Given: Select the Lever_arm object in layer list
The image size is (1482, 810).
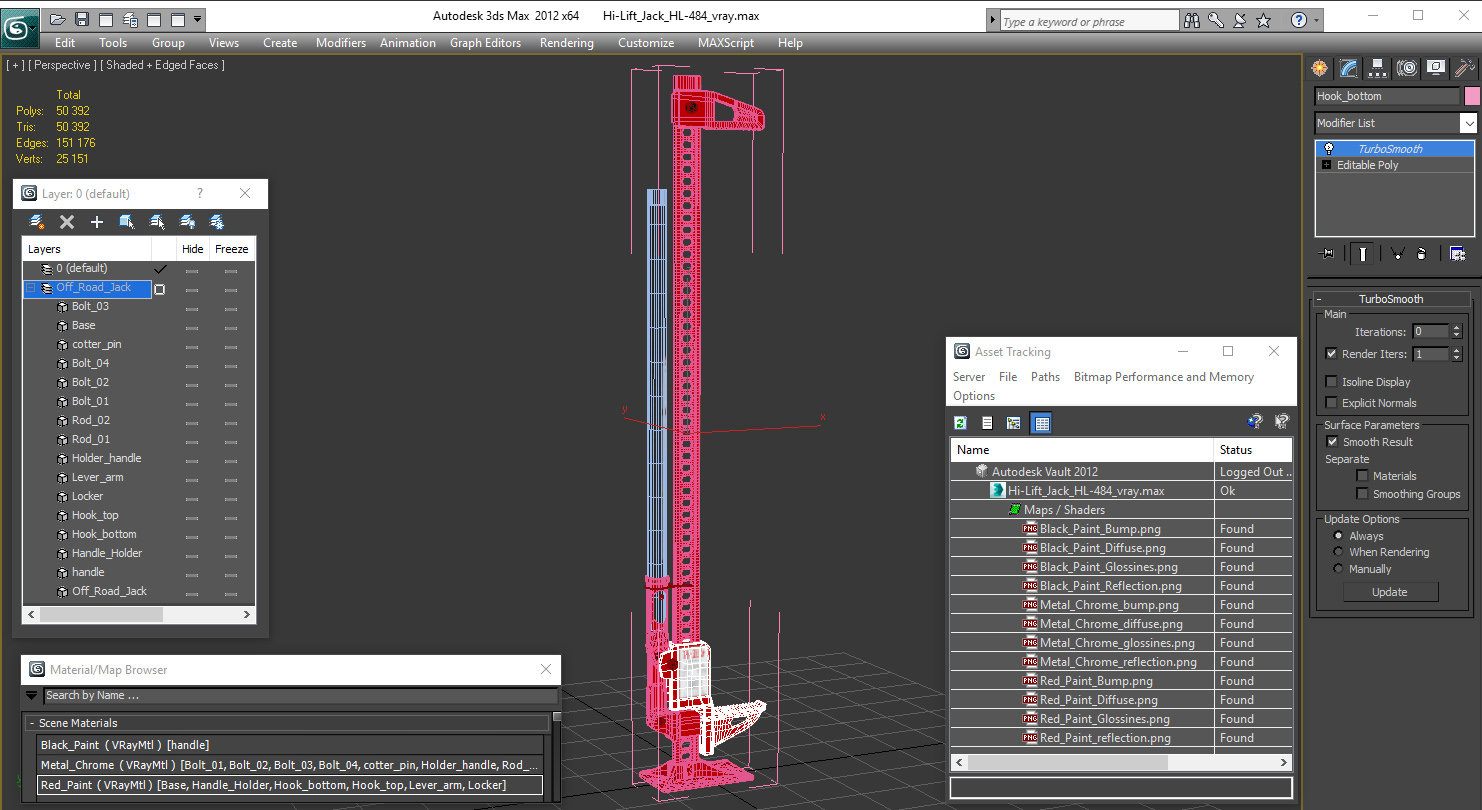Looking at the screenshot, I should coord(97,477).
